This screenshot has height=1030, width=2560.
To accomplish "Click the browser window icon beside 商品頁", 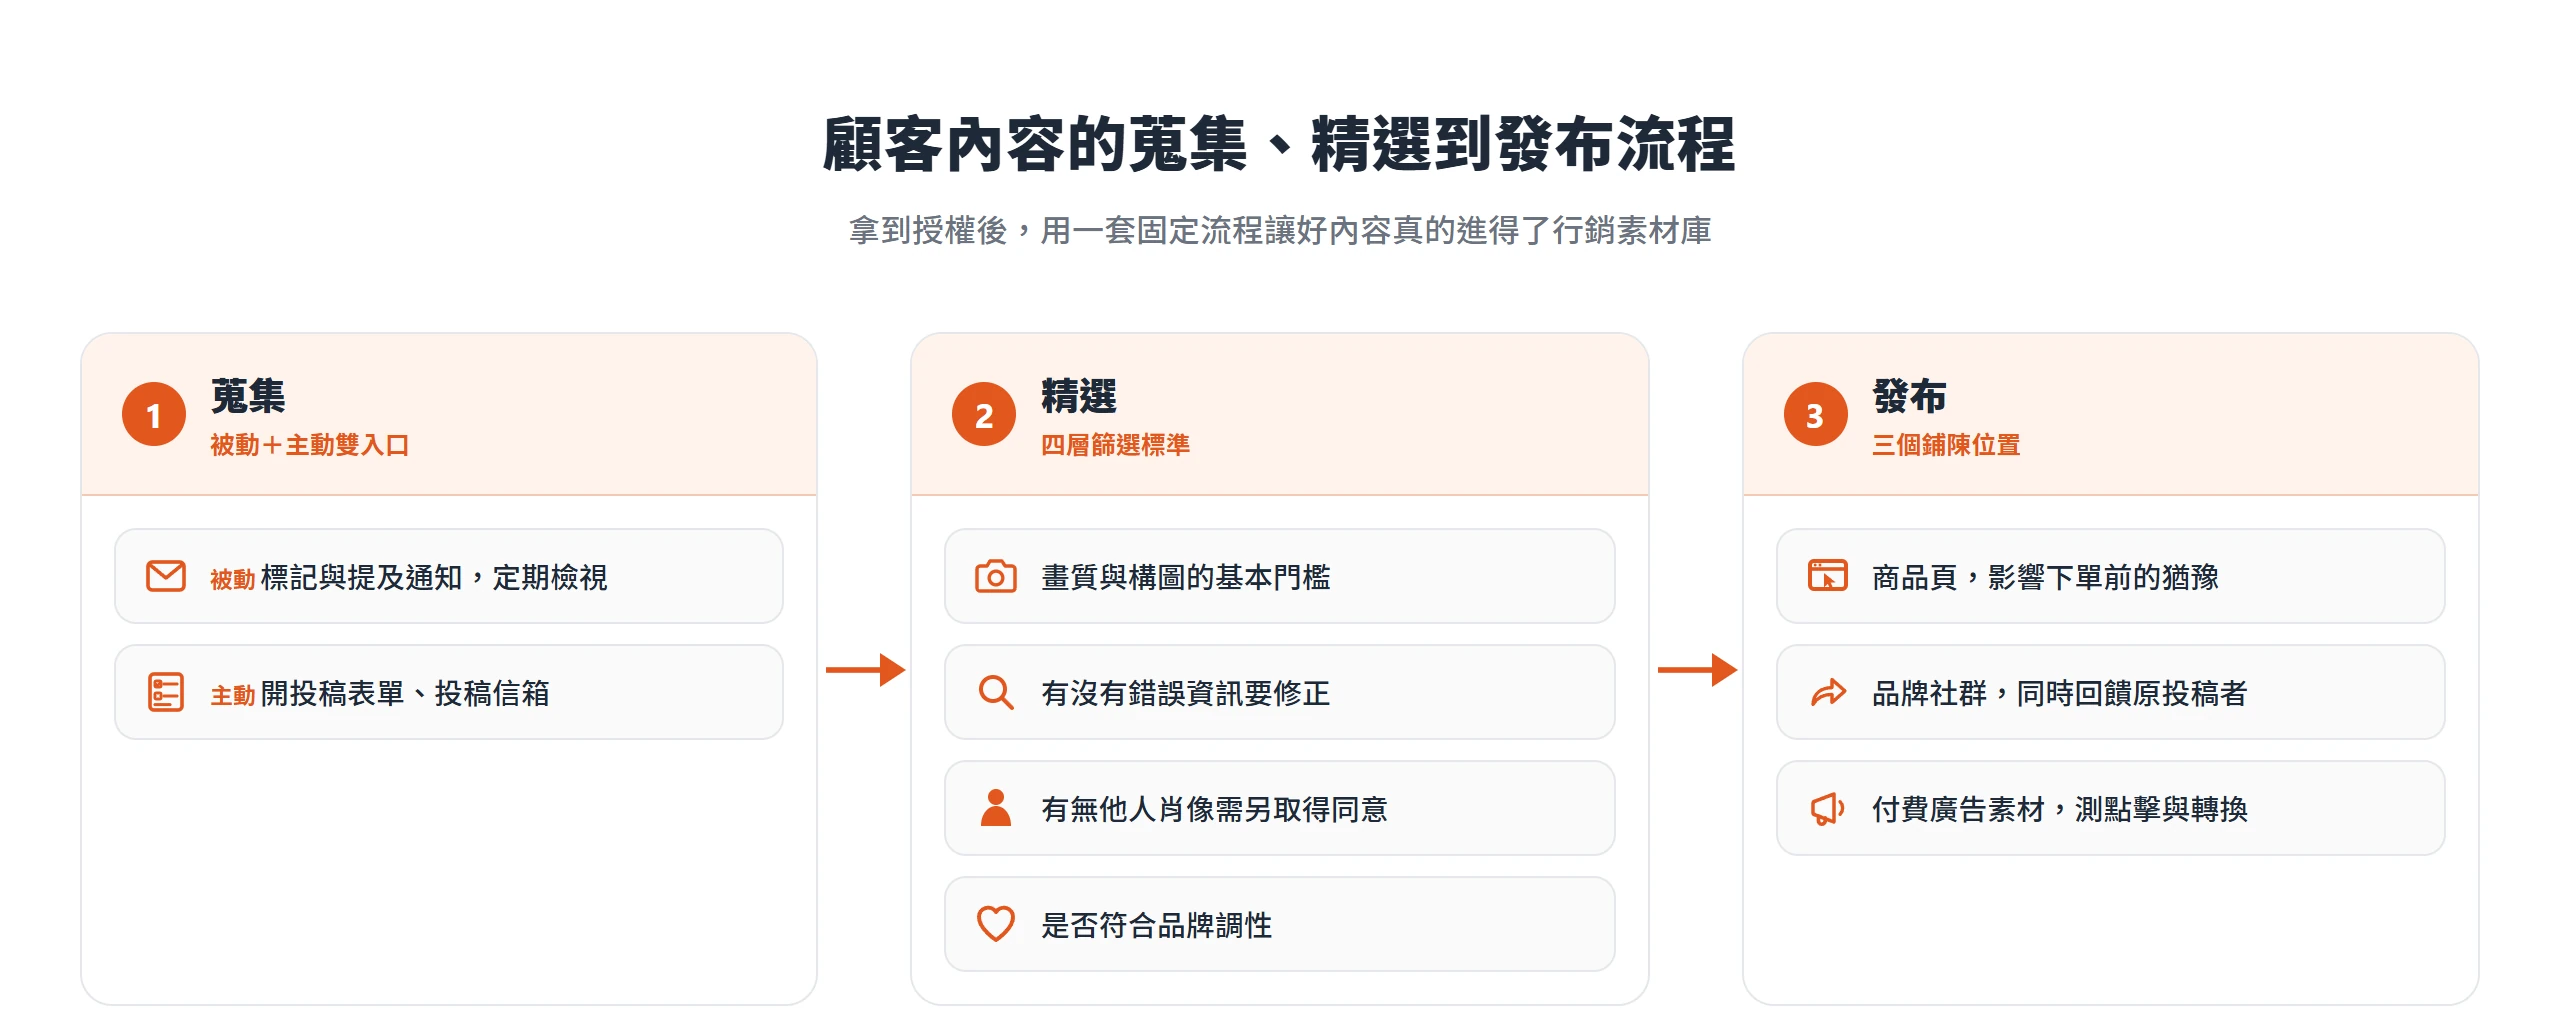I will tap(1828, 576).
